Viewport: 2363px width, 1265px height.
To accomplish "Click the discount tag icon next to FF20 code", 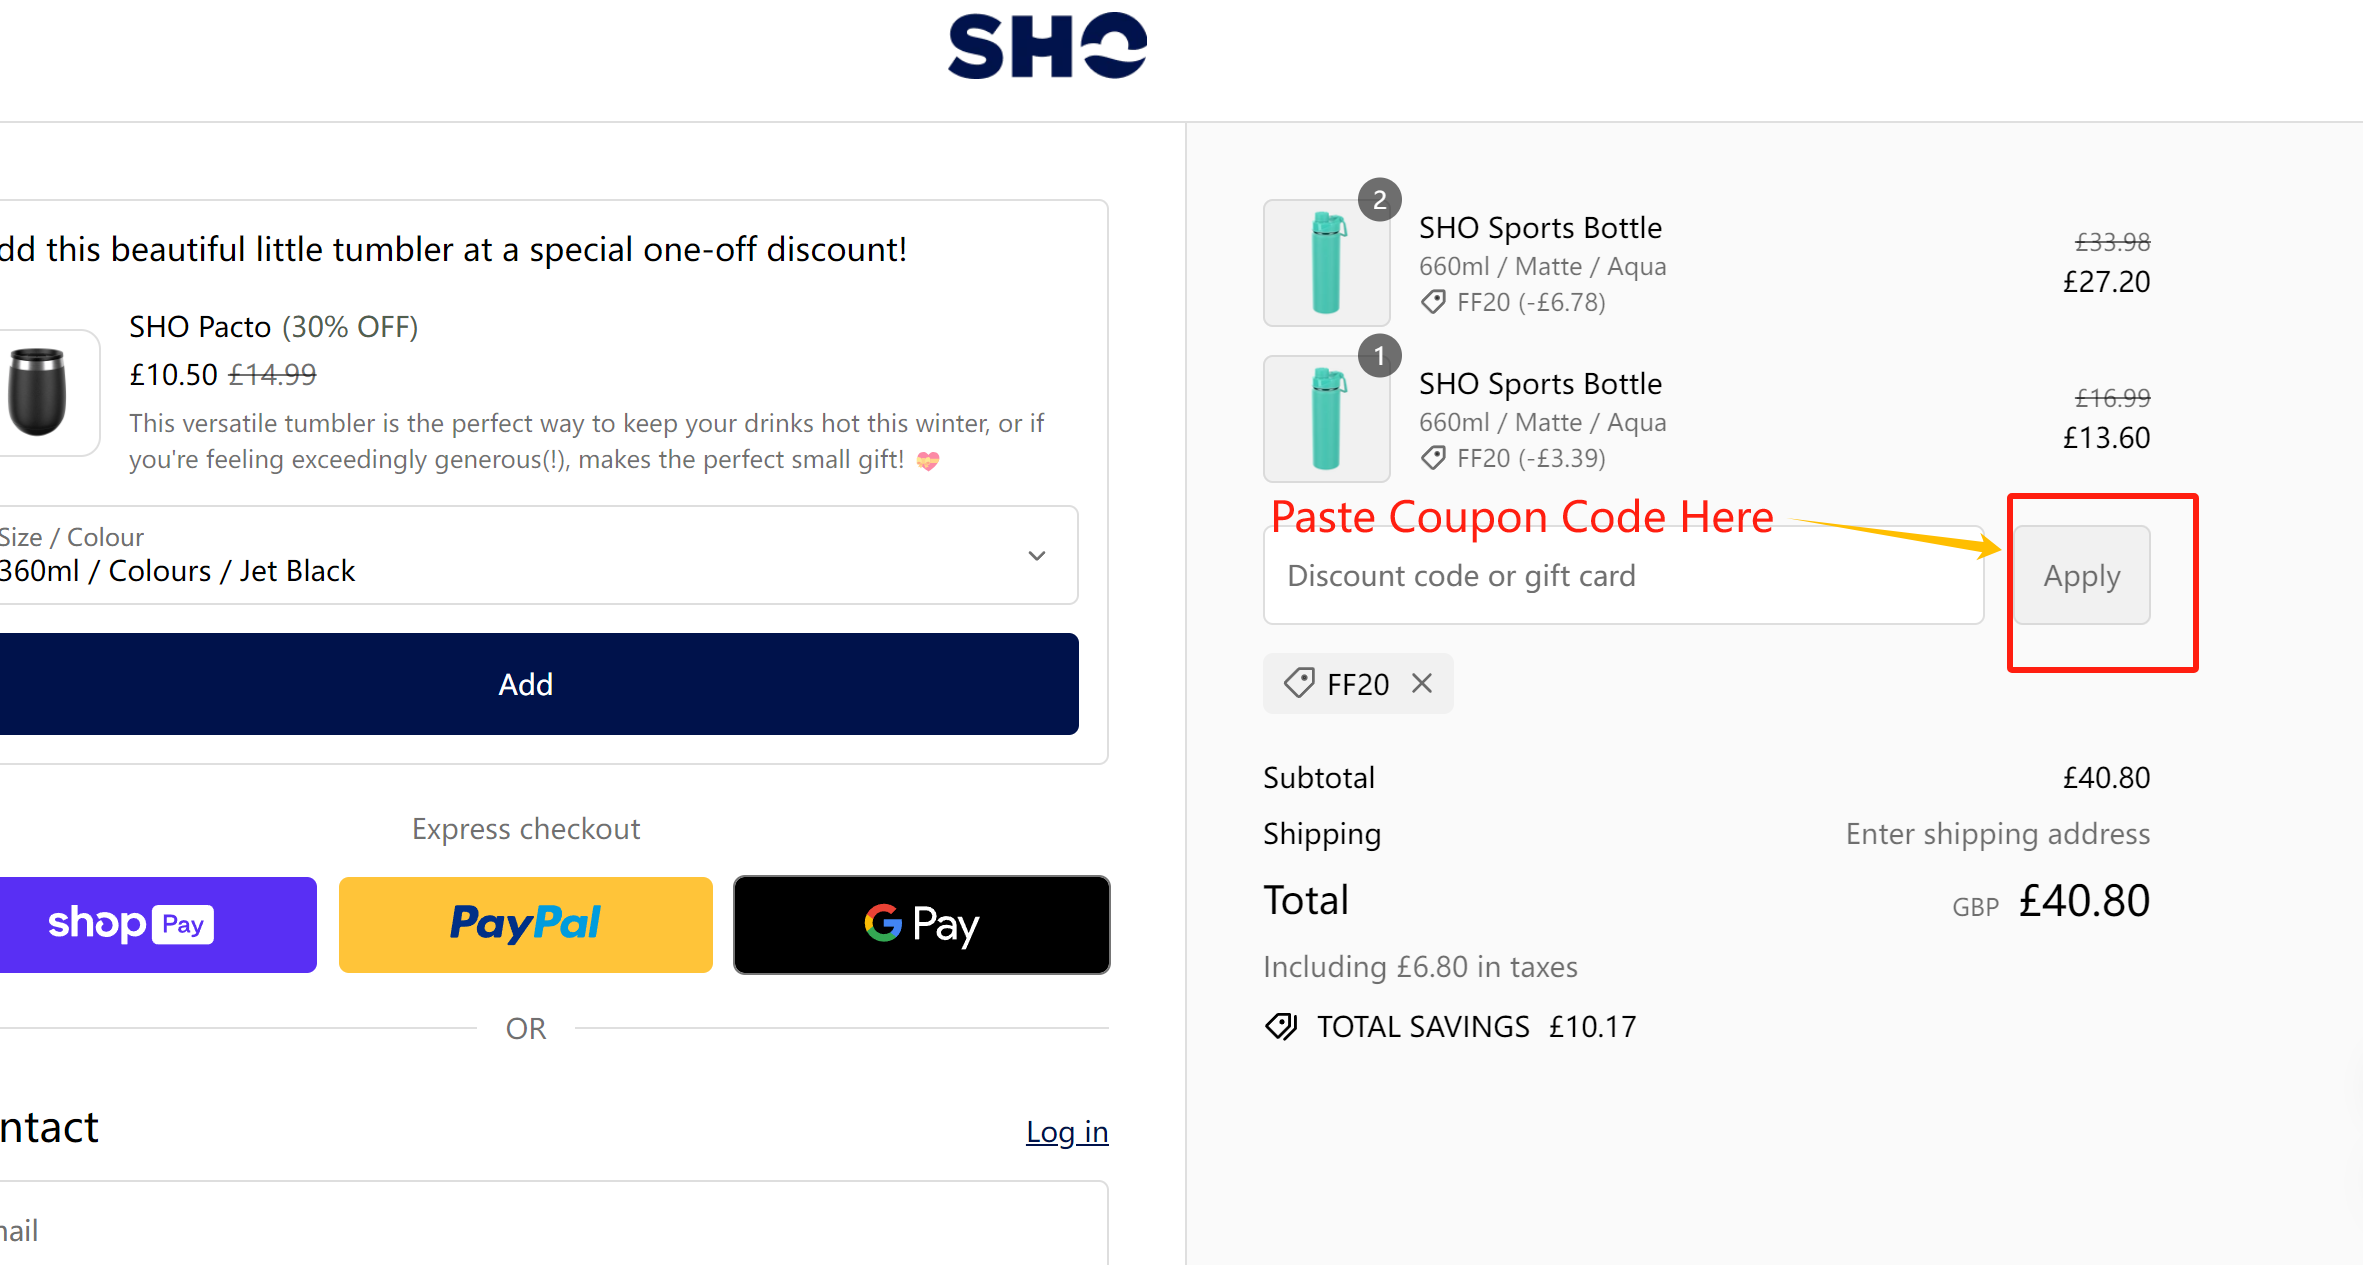I will click(1298, 683).
